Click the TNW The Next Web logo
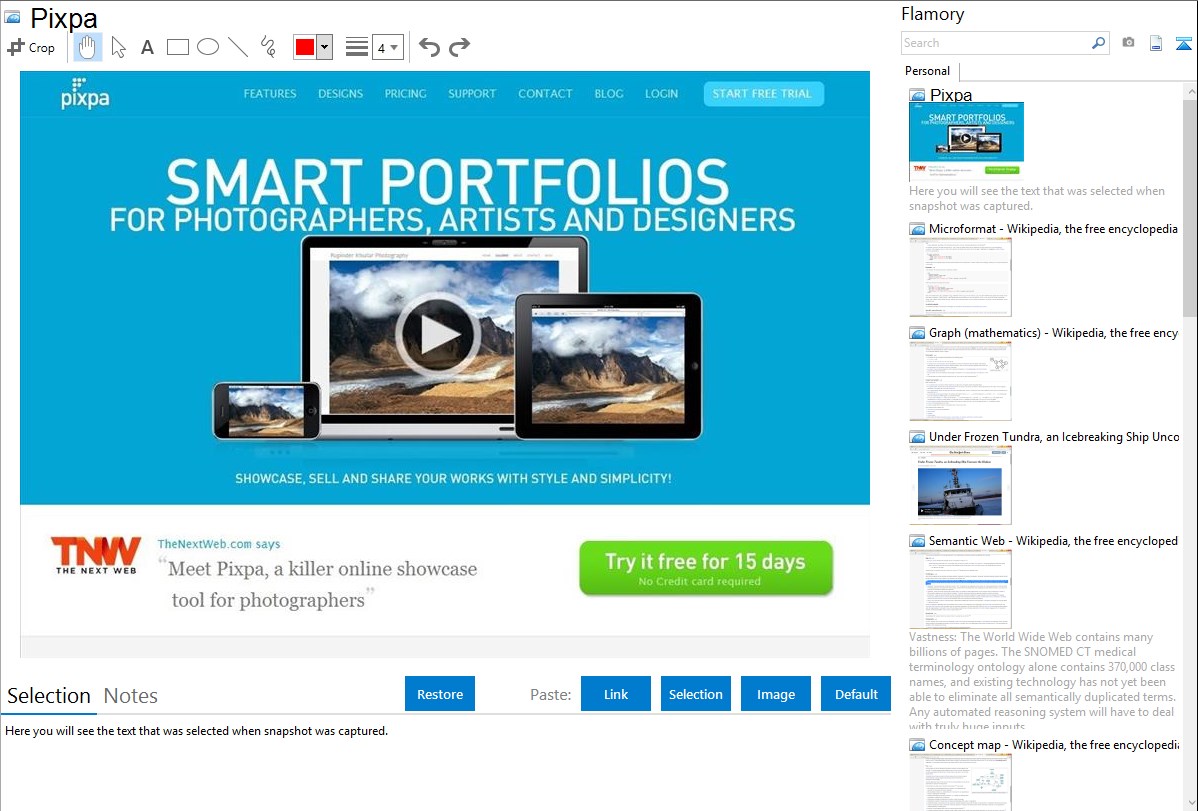1198x811 pixels. [96, 555]
